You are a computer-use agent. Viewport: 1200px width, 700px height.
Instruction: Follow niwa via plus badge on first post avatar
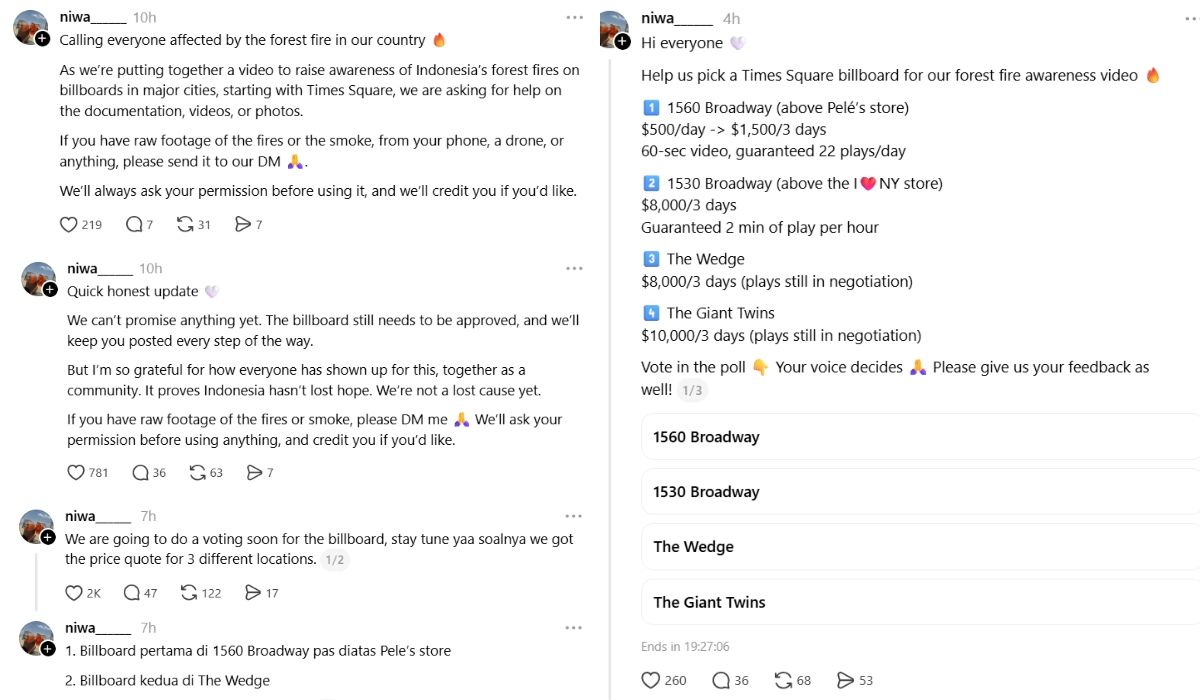(42, 39)
